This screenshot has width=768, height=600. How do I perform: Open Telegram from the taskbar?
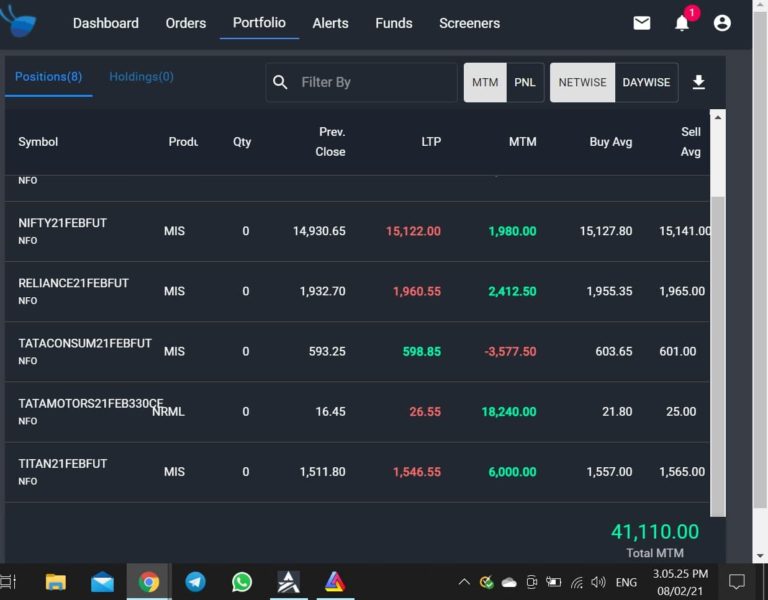[x=195, y=582]
